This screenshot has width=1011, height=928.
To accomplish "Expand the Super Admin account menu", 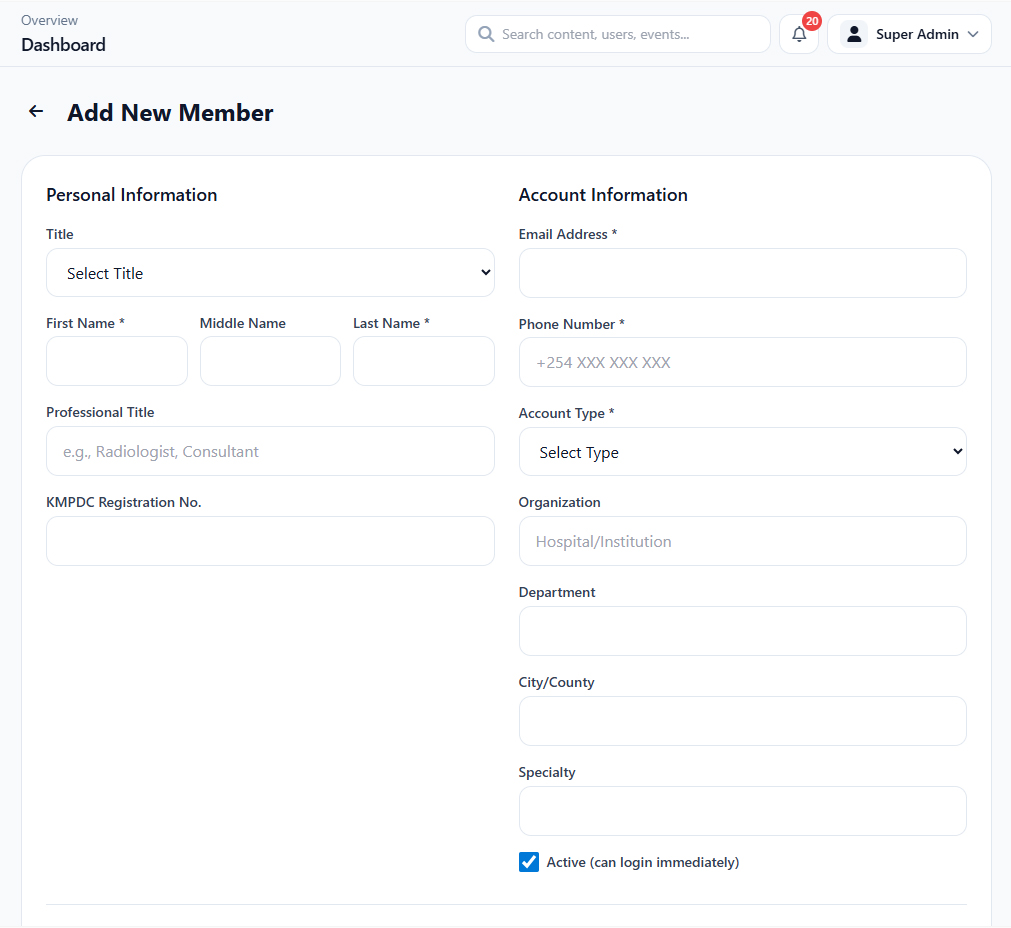I will coord(909,34).
